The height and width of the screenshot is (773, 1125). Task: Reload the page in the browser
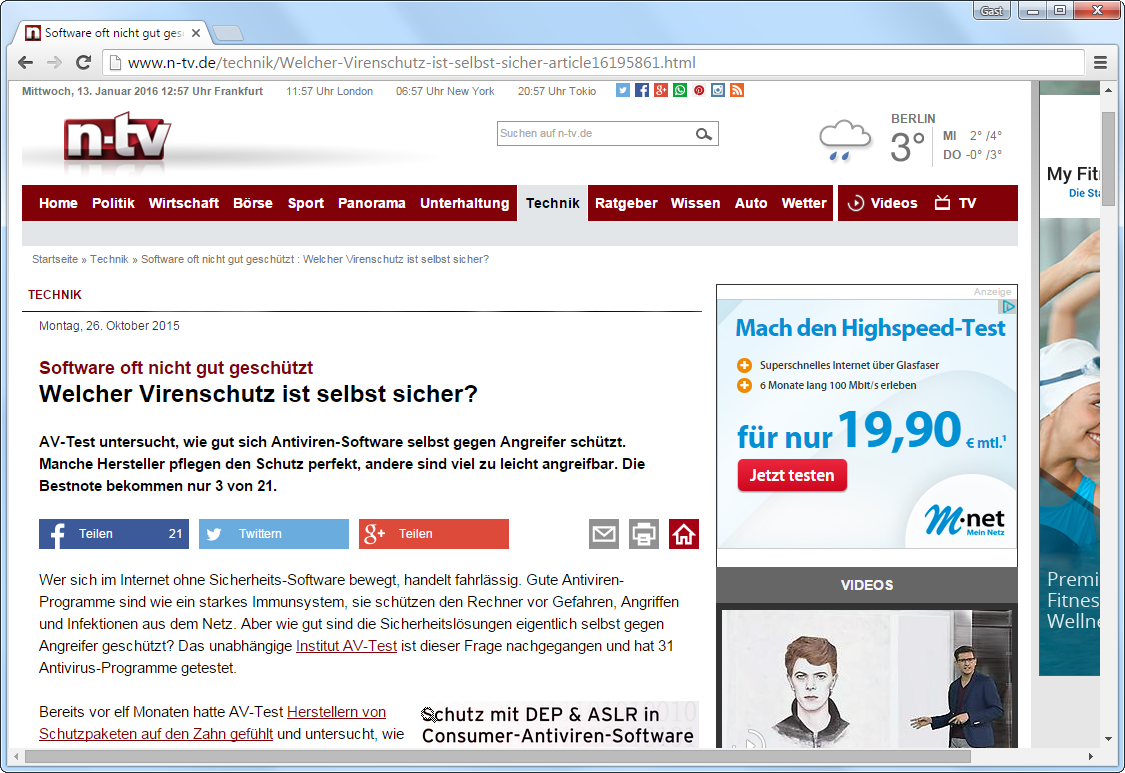(84, 62)
